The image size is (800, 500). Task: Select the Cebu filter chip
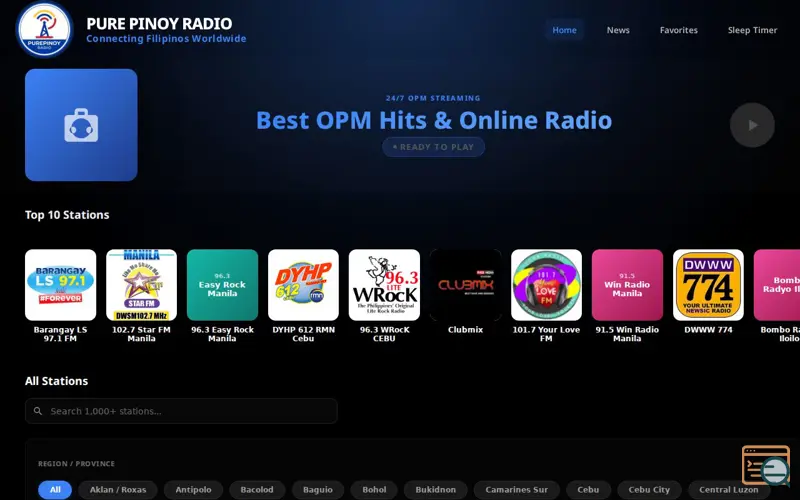588,490
